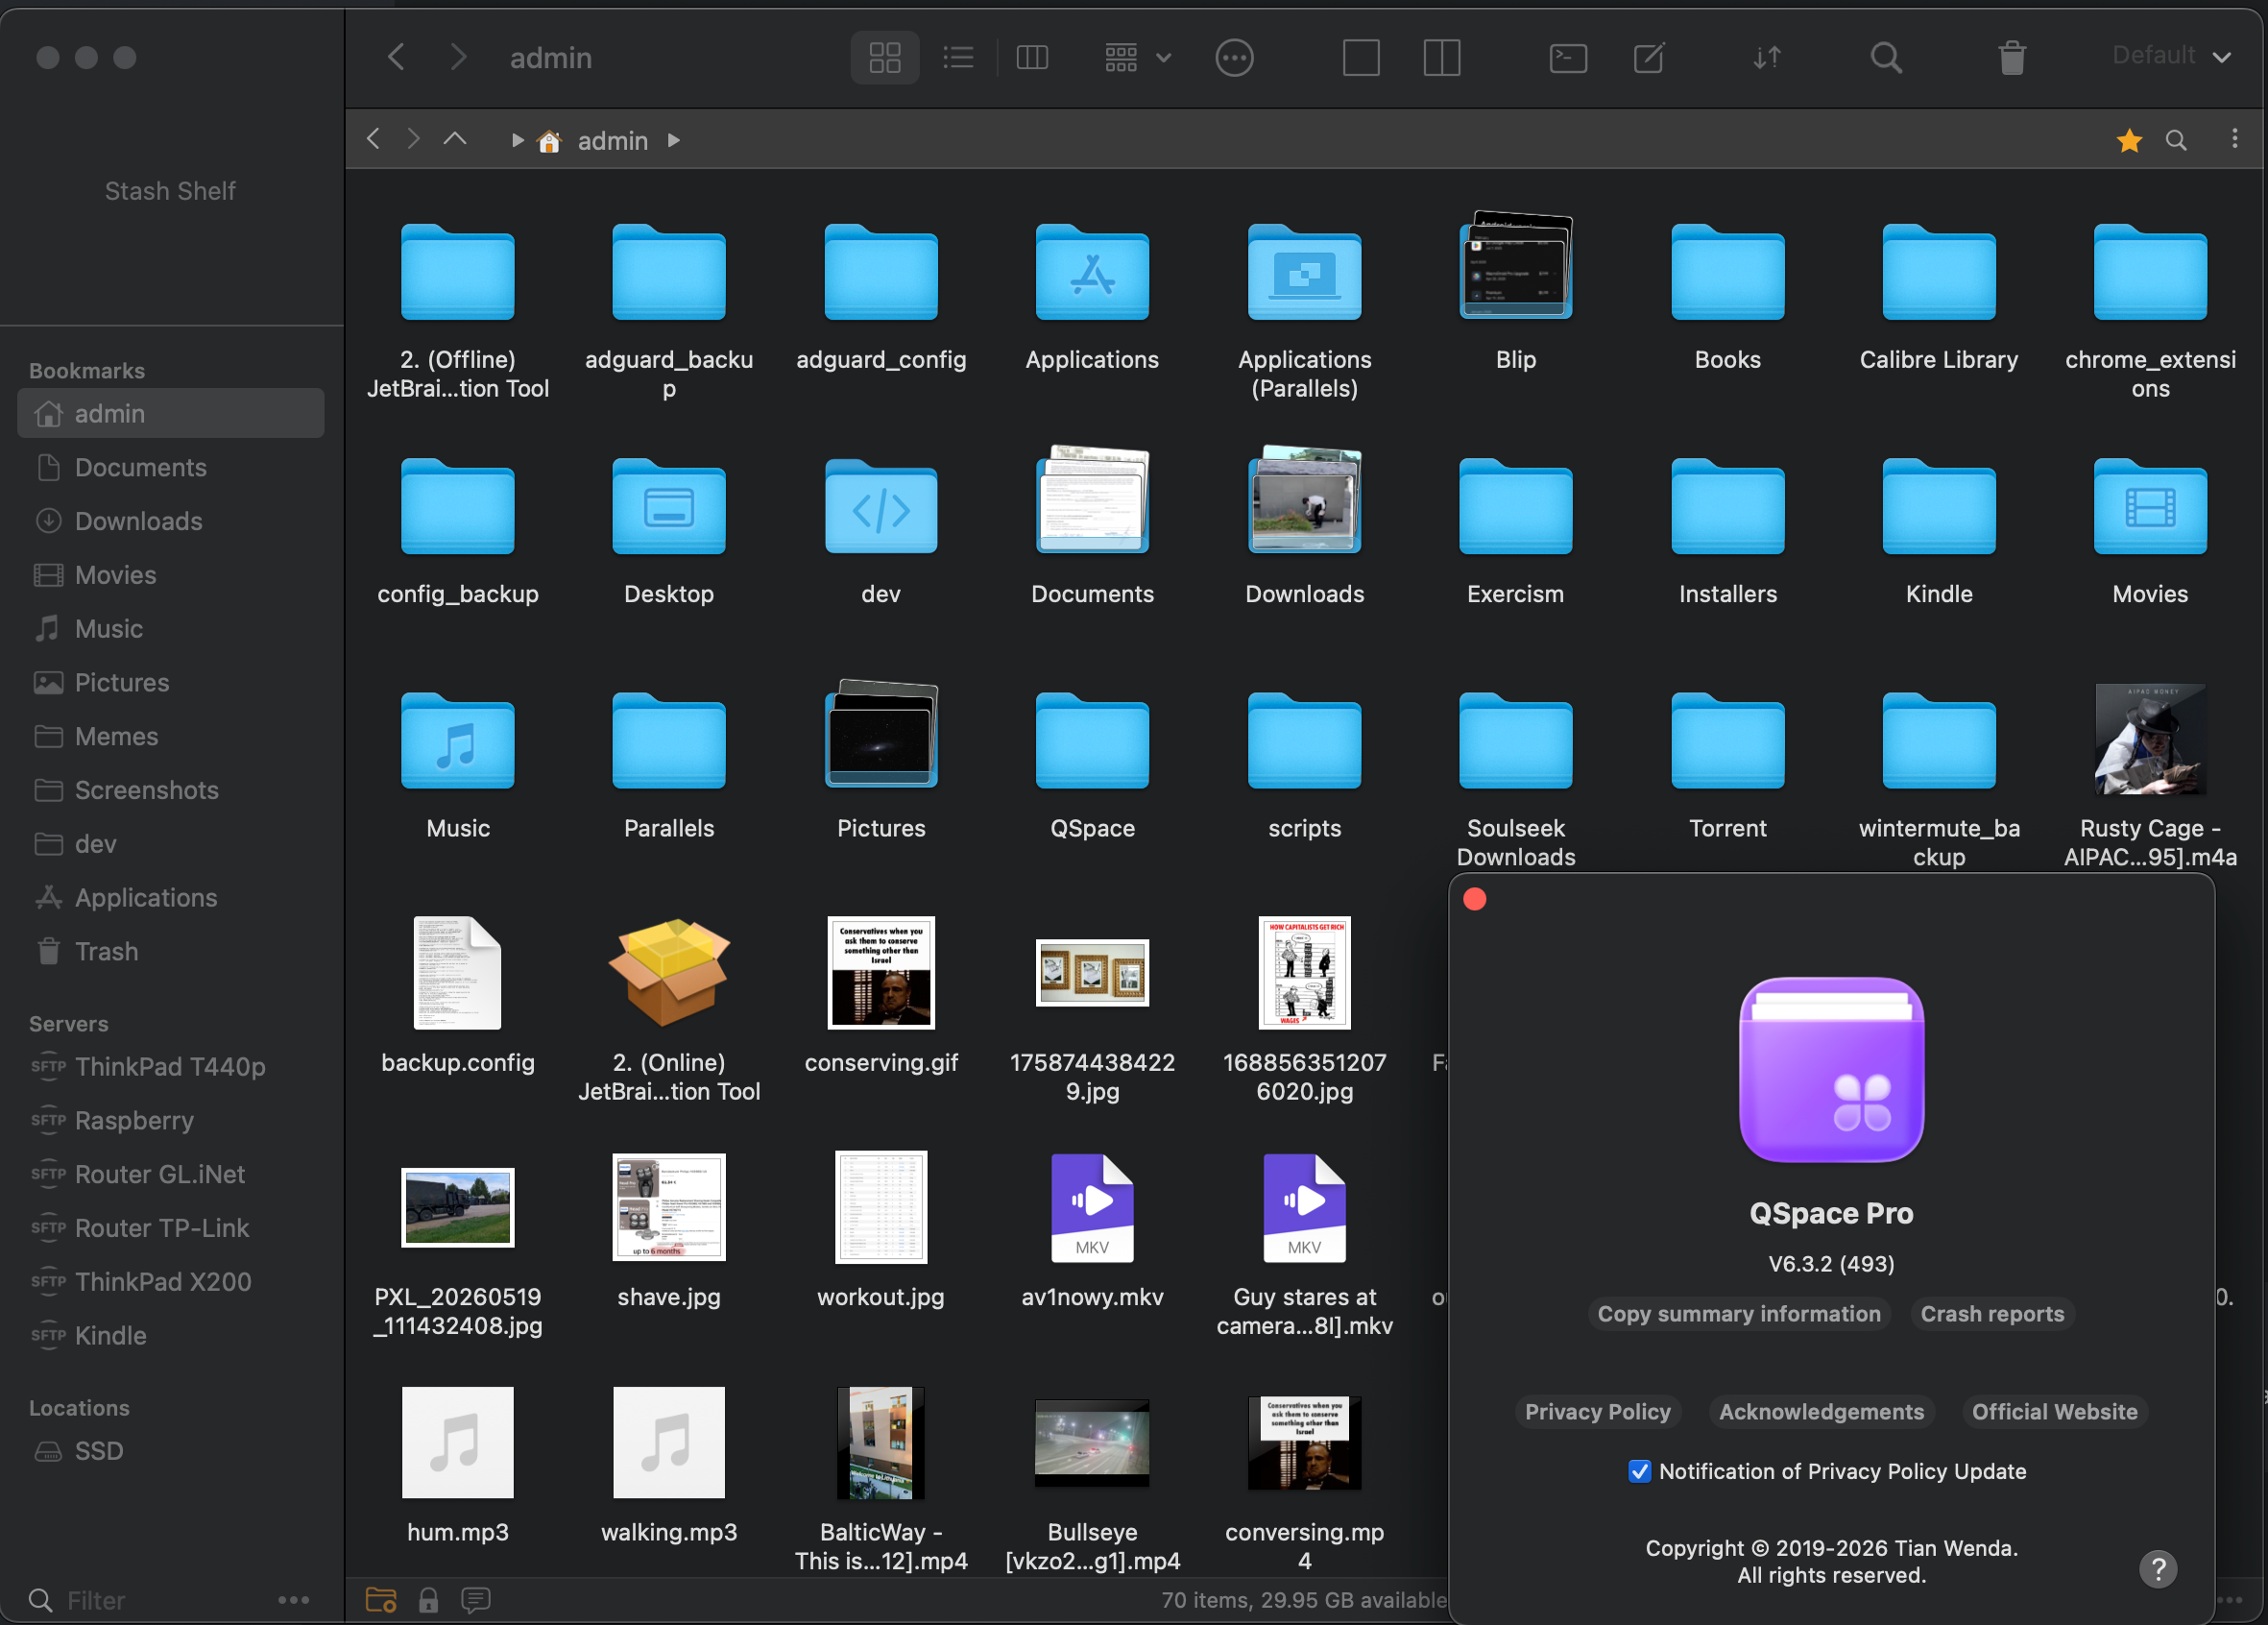This screenshot has width=2268, height=1625.
Task: Open the Acknowledgements link
Action: [1821, 1412]
